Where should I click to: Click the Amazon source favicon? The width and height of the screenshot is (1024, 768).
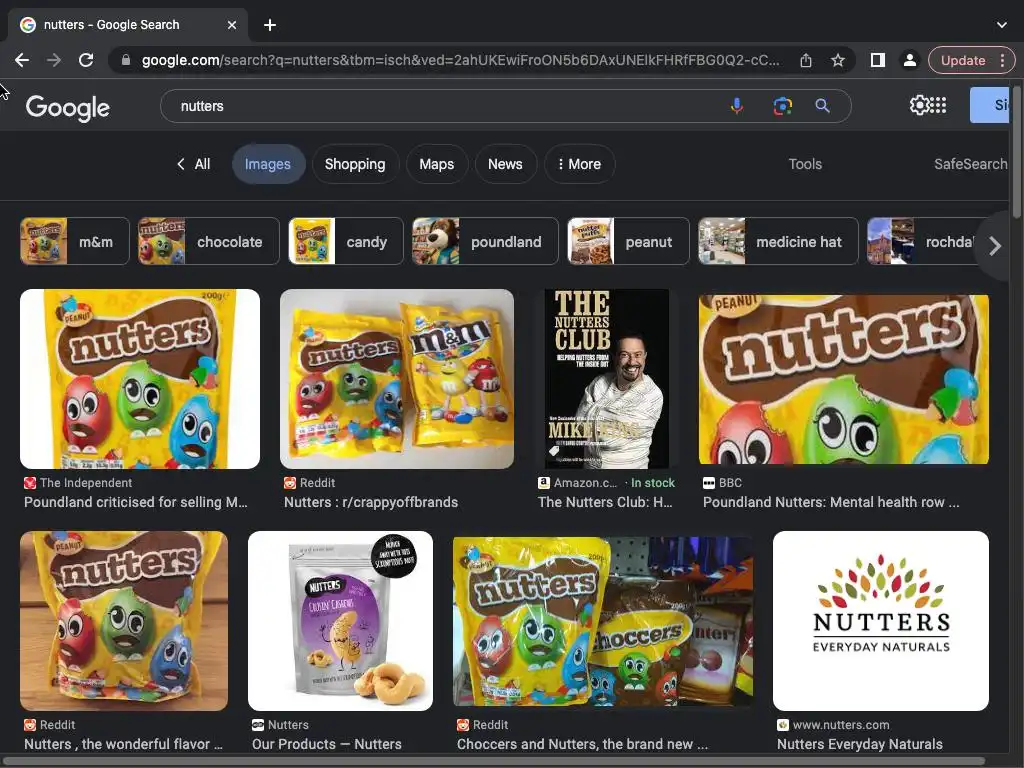click(x=543, y=483)
